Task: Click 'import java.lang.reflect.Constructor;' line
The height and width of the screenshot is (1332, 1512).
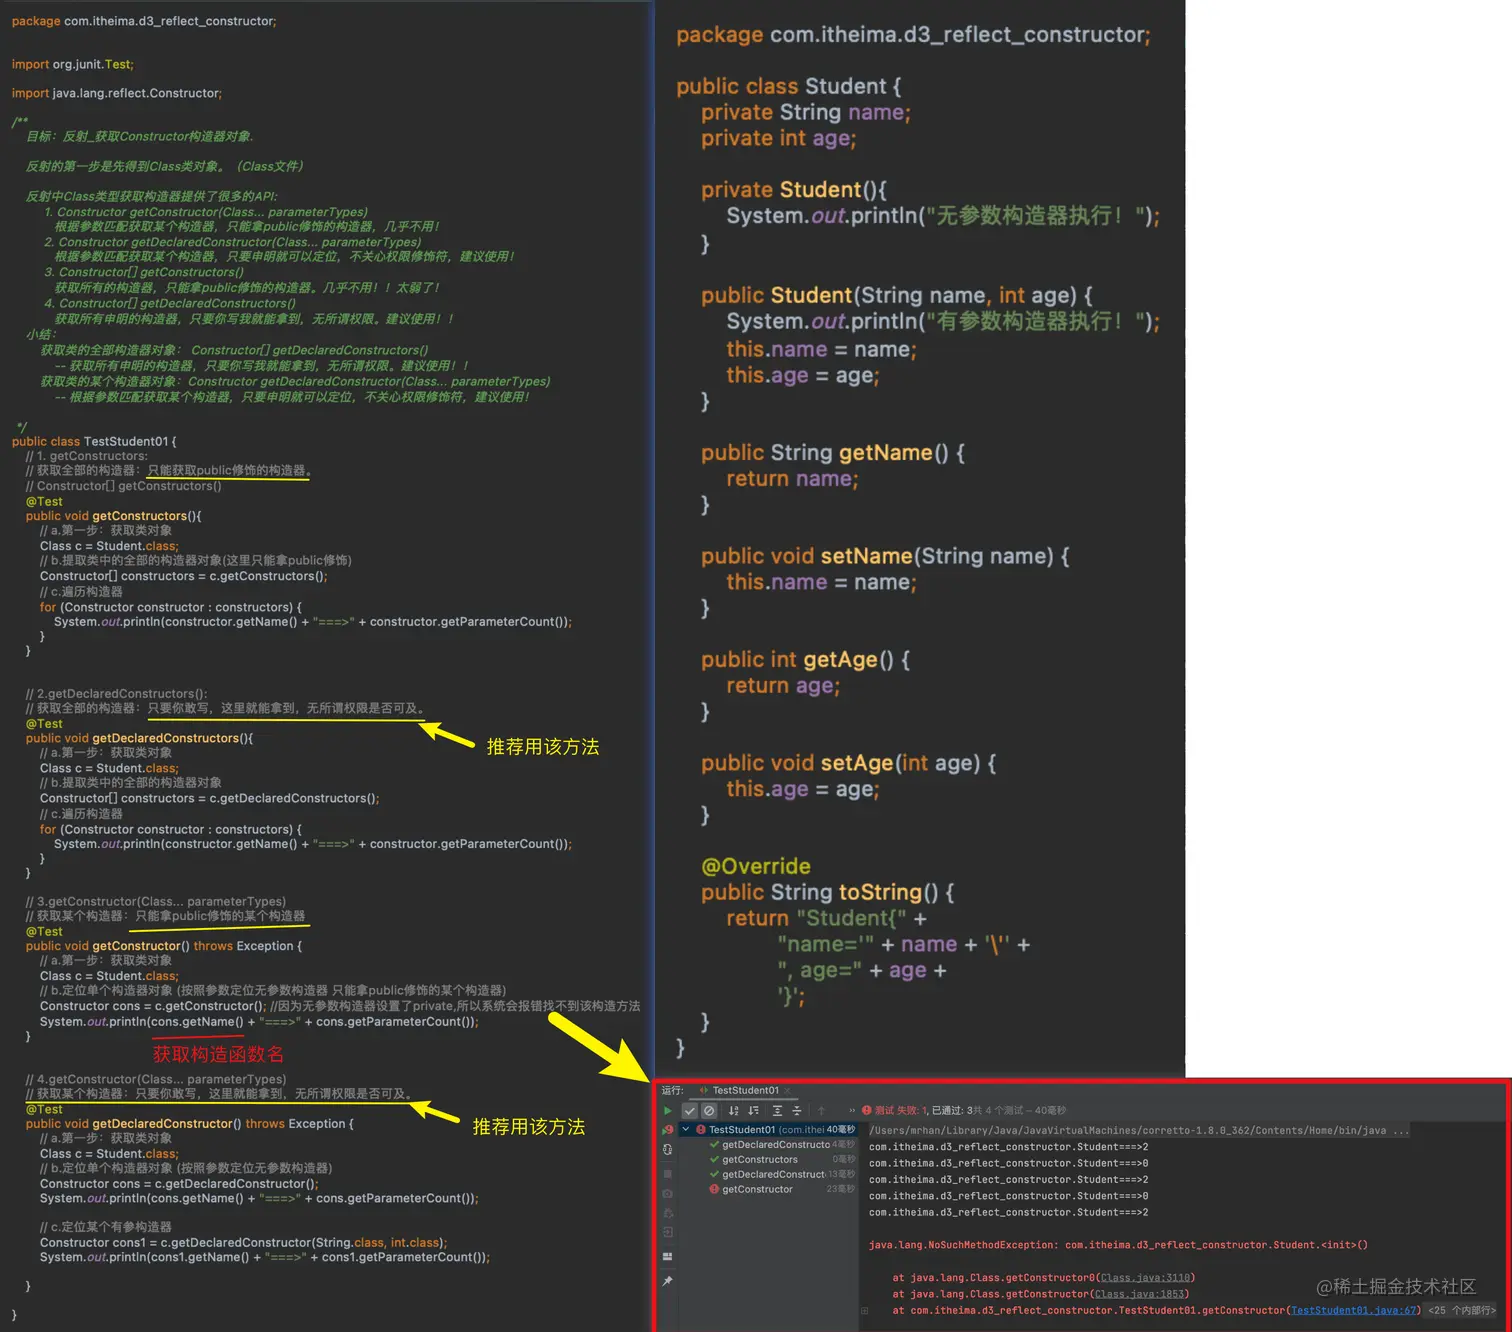Action: (117, 93)
